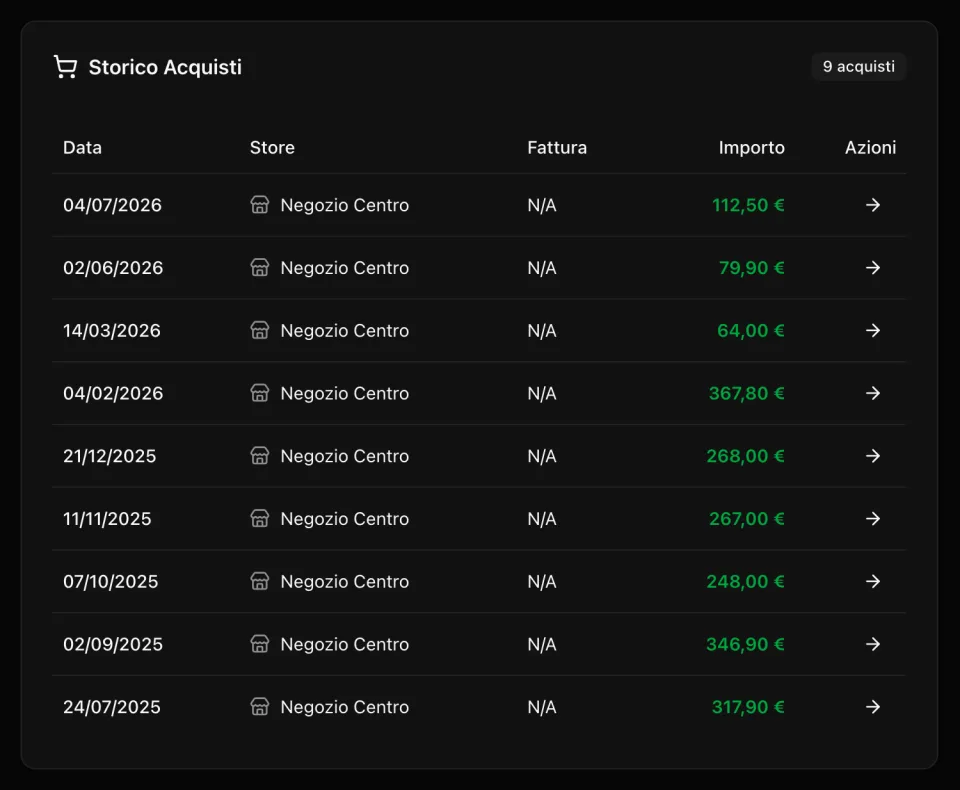960x790 pixels.
Task: Click the store icon in the 11/11/2025 row
Action: (260, 519)
